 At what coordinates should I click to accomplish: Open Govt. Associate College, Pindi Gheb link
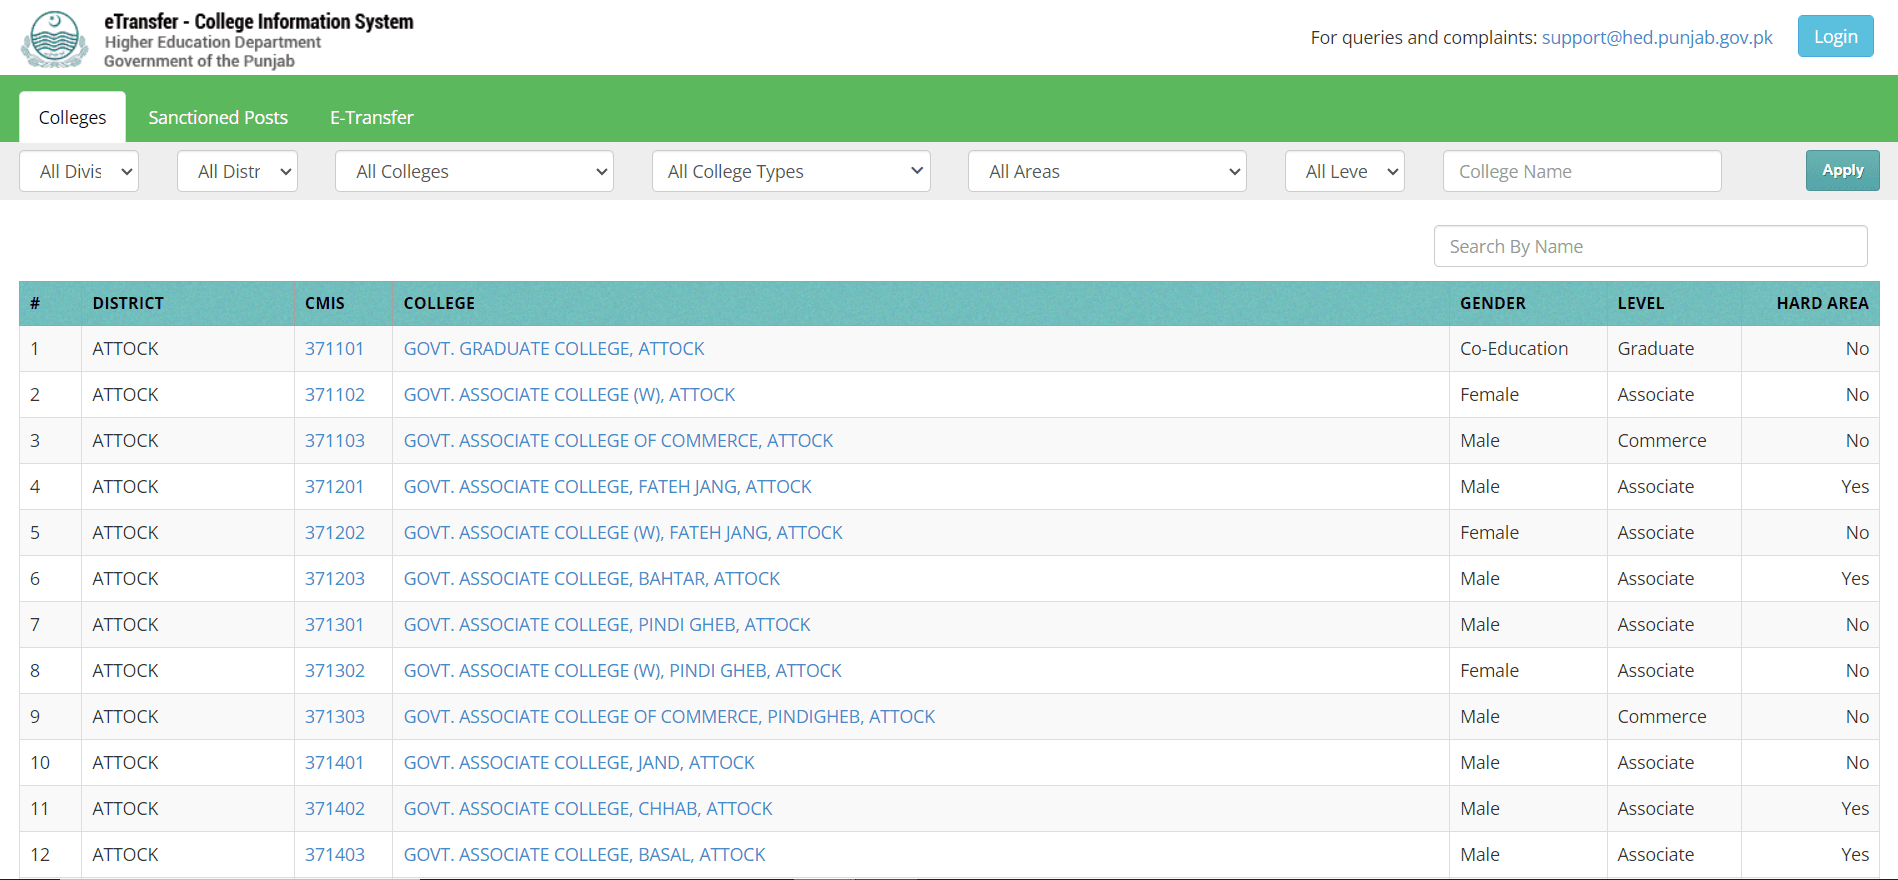coord(607,625)
